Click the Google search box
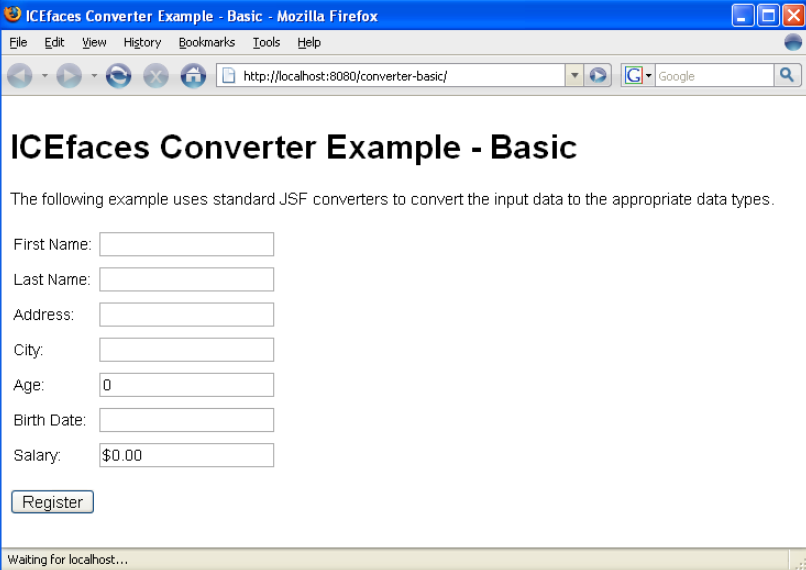806x570 pixels. pos(714,76)
